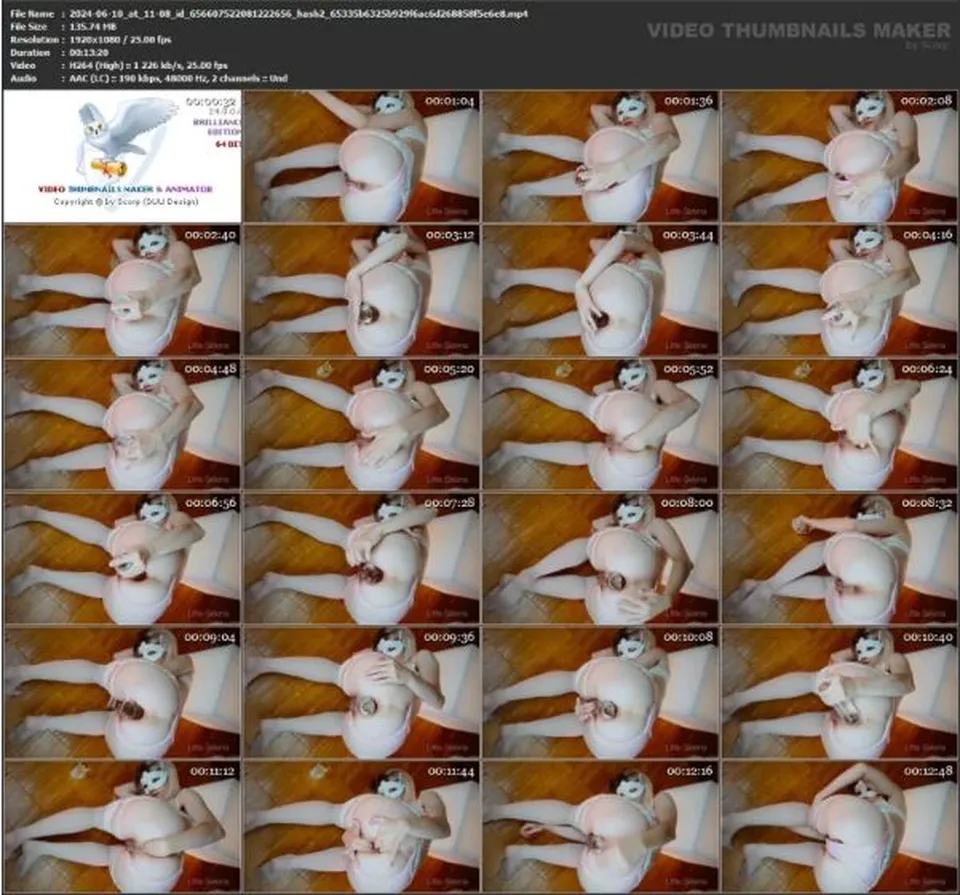This screenshot has height=895, width=960.
Task: Click the Duration 00:13:20 info line
Action: [x=59, y=52]
